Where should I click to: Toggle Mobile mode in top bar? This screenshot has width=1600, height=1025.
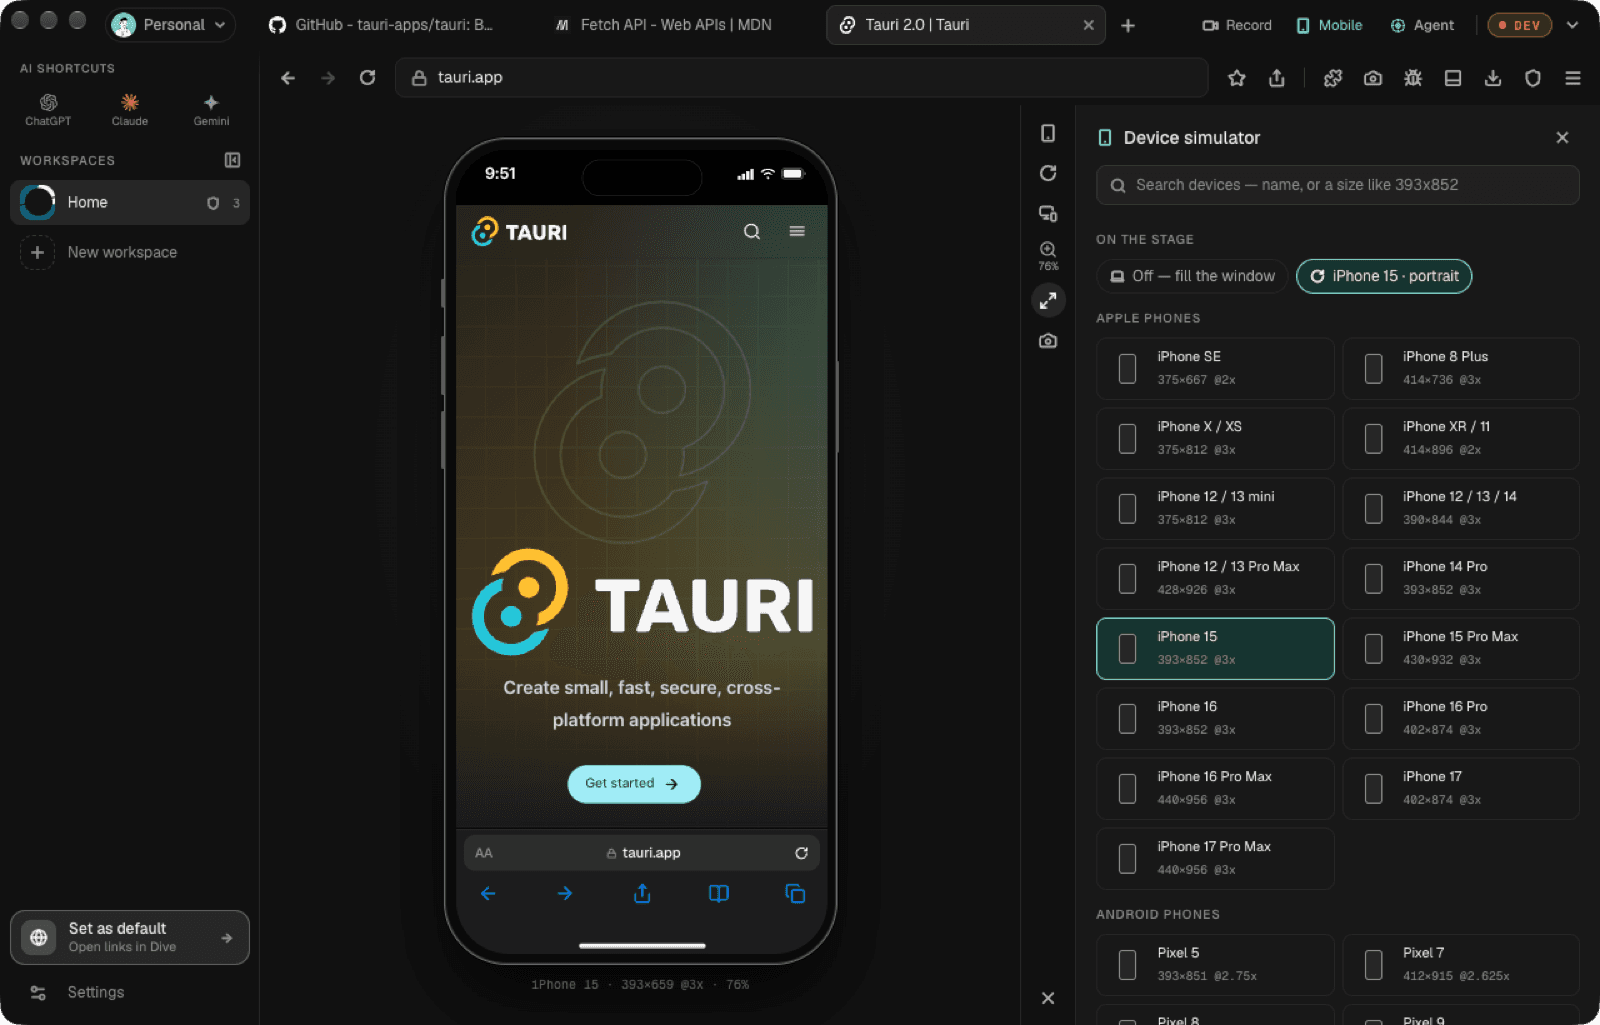[x=1329, y=25]
